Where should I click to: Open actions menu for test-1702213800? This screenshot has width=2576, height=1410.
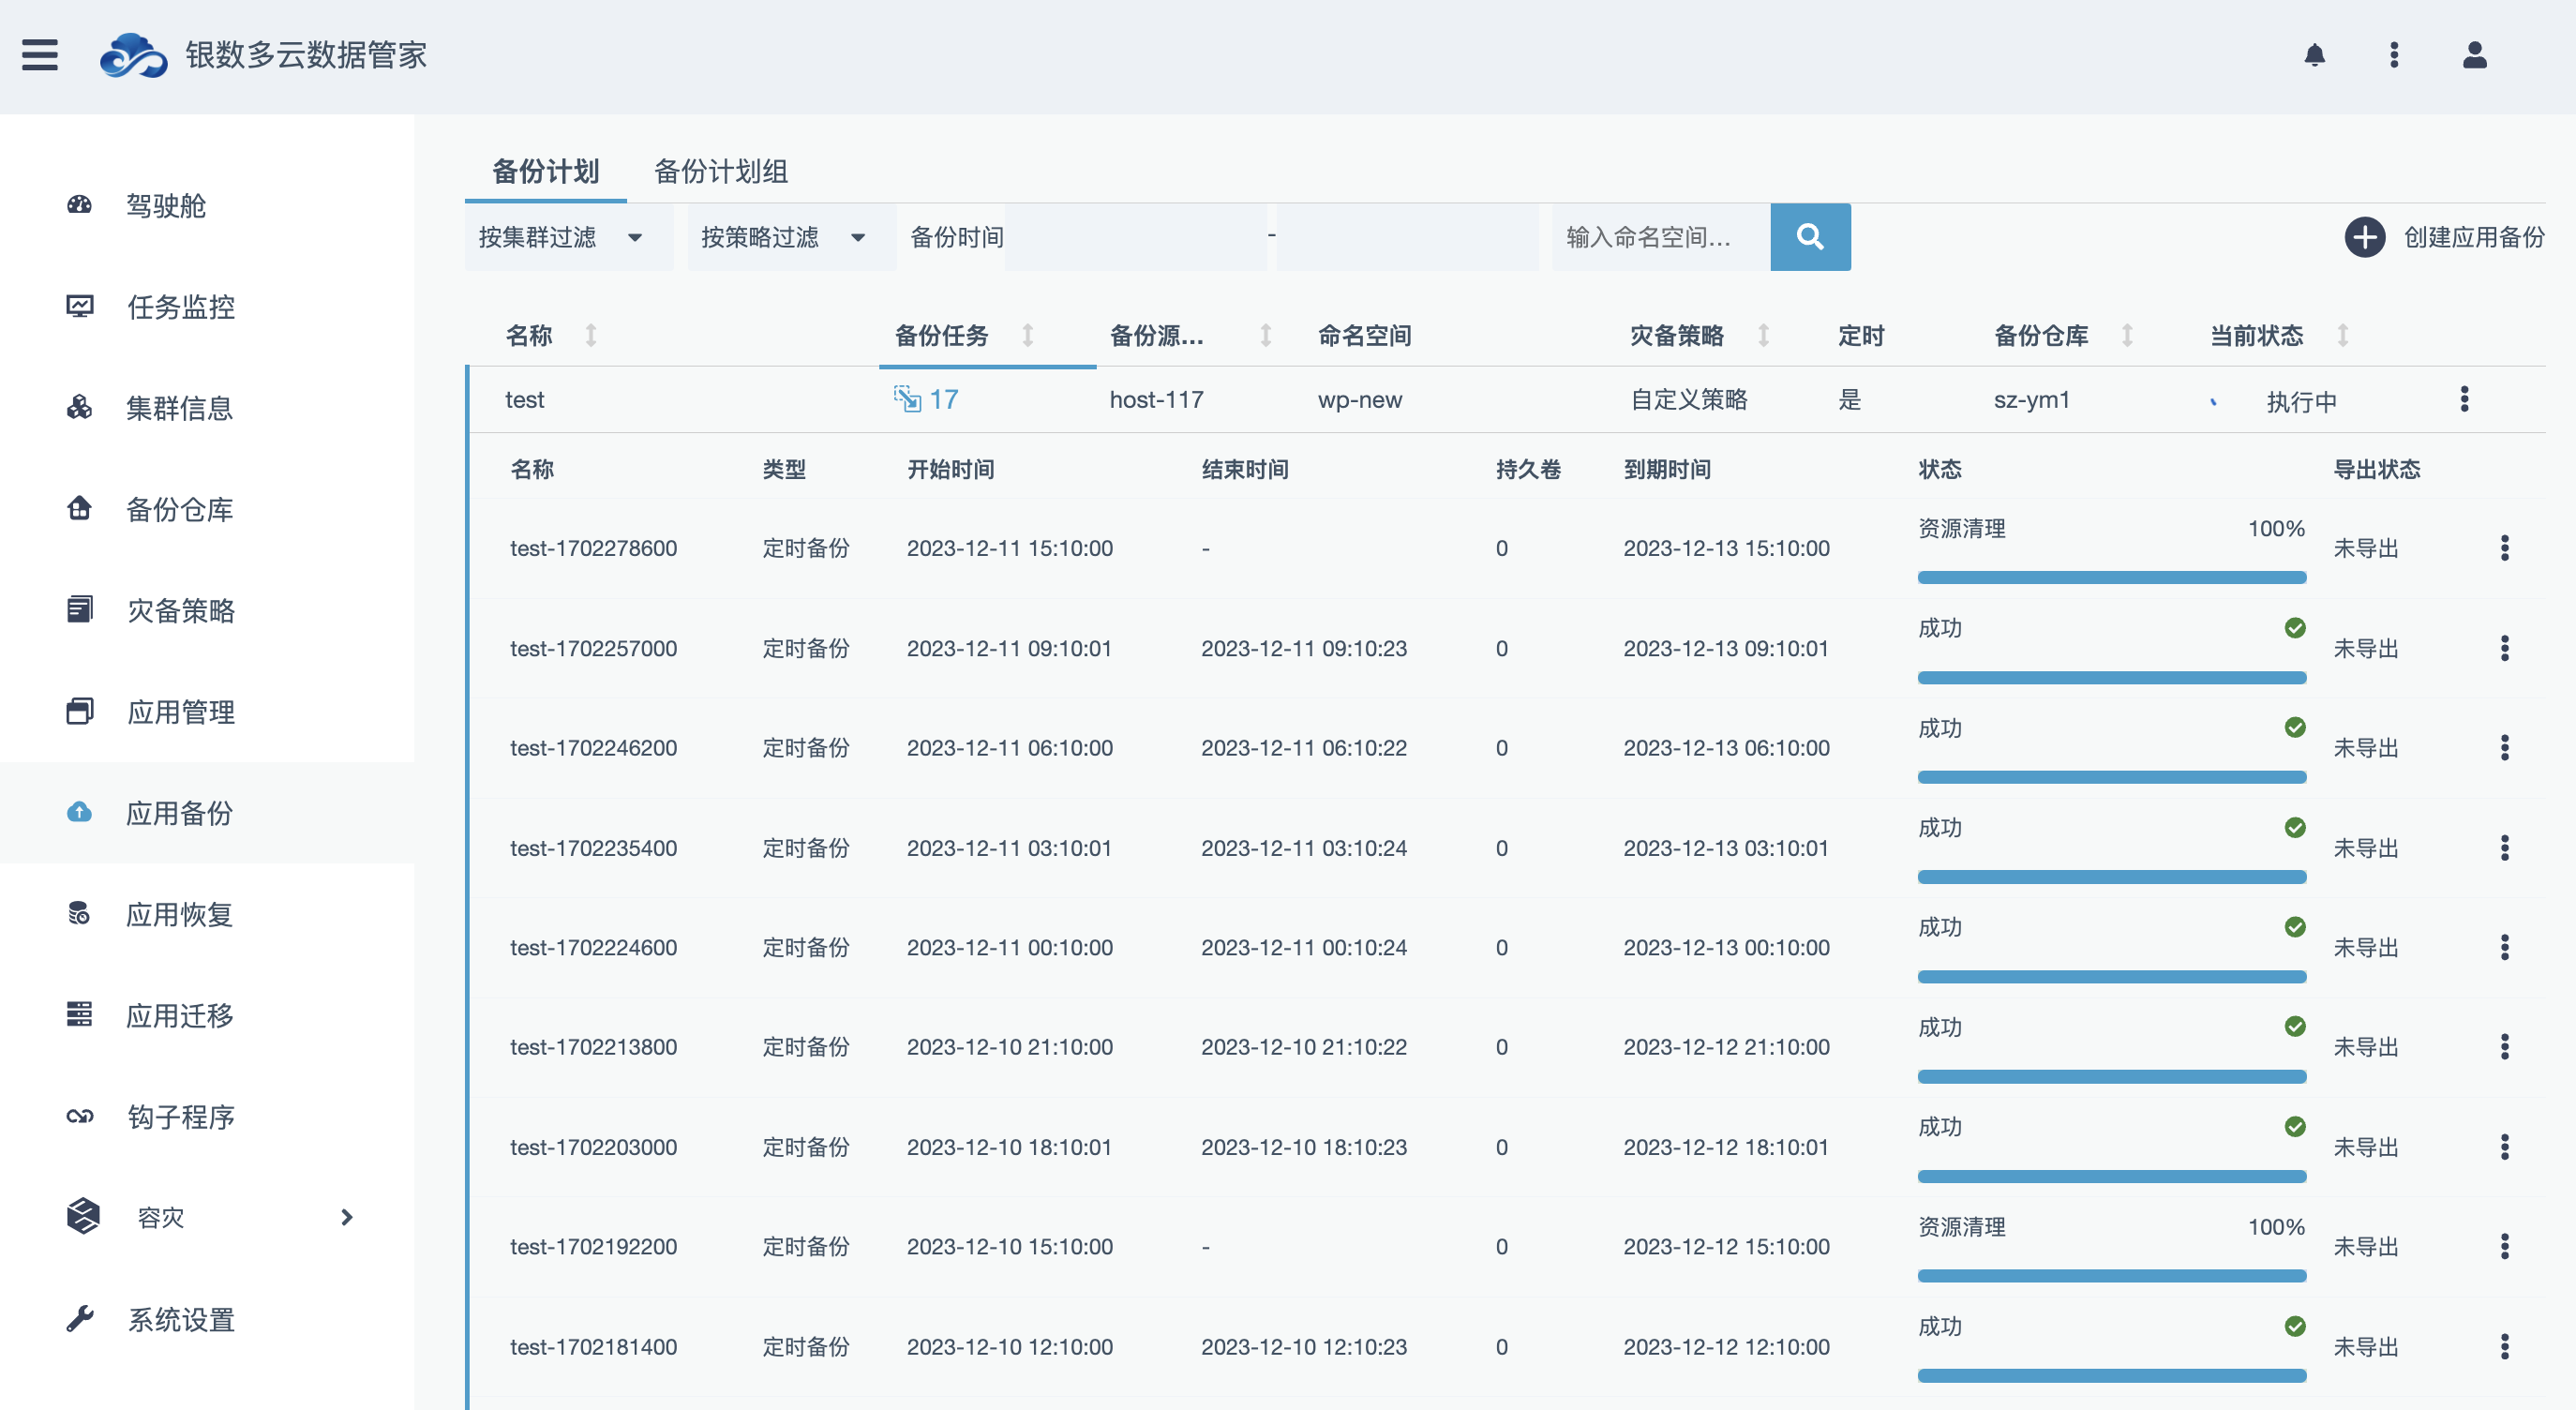coord(2504,1047)
